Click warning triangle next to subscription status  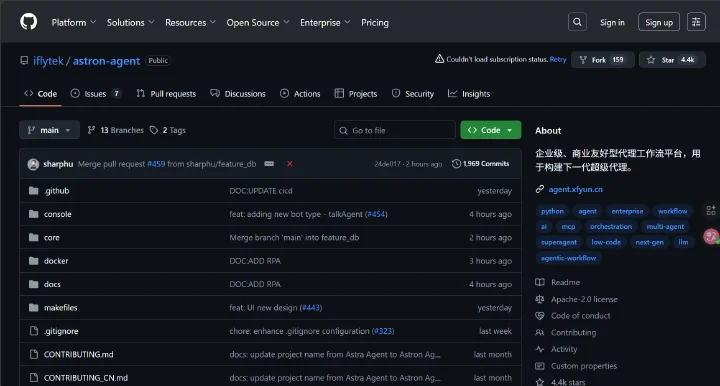[x=439, y=59]
